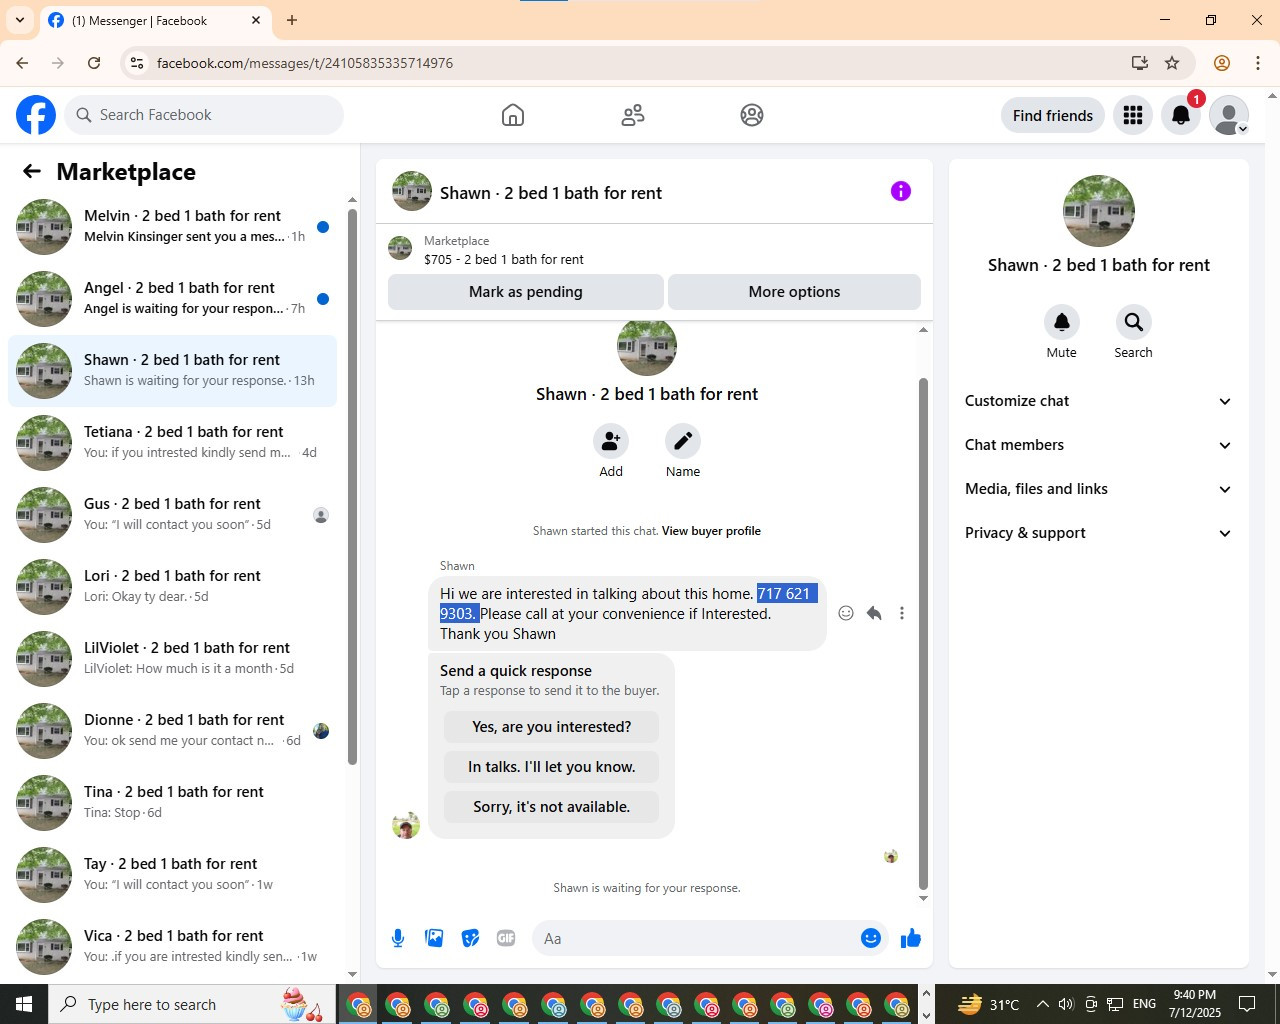Click the chat messages scrollbar
This screenshot has height=1024, width=1280.
pyautogui.click(x=923, y=634)
